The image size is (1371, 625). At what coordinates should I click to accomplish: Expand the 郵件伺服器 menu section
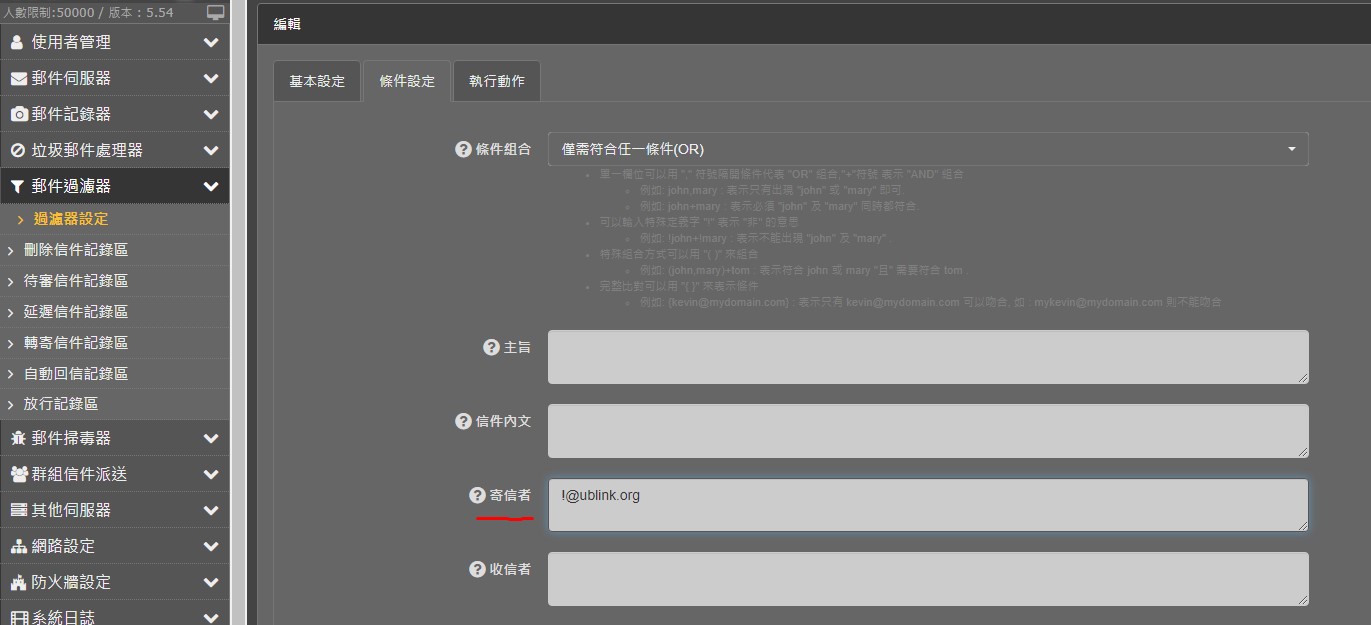[114, 78]
